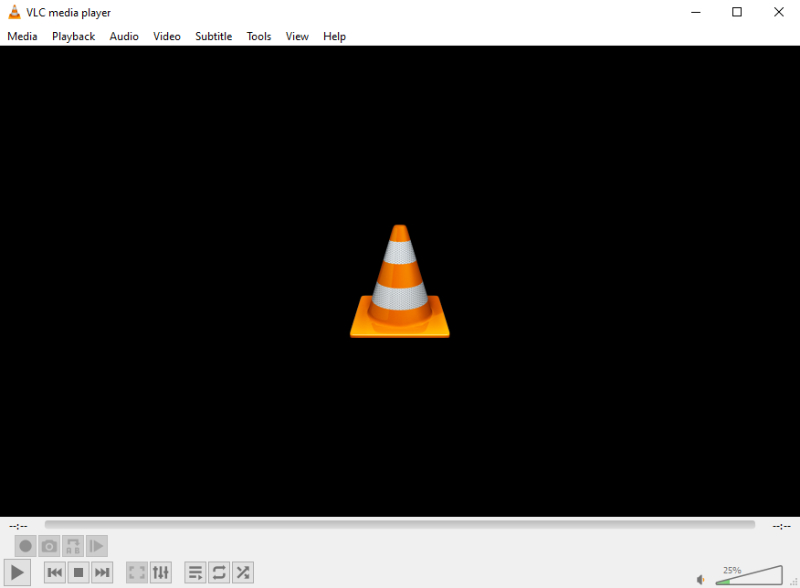Skip to next media track
The image size is (800, 588).
pyautogui.click(x=102, y=572)
